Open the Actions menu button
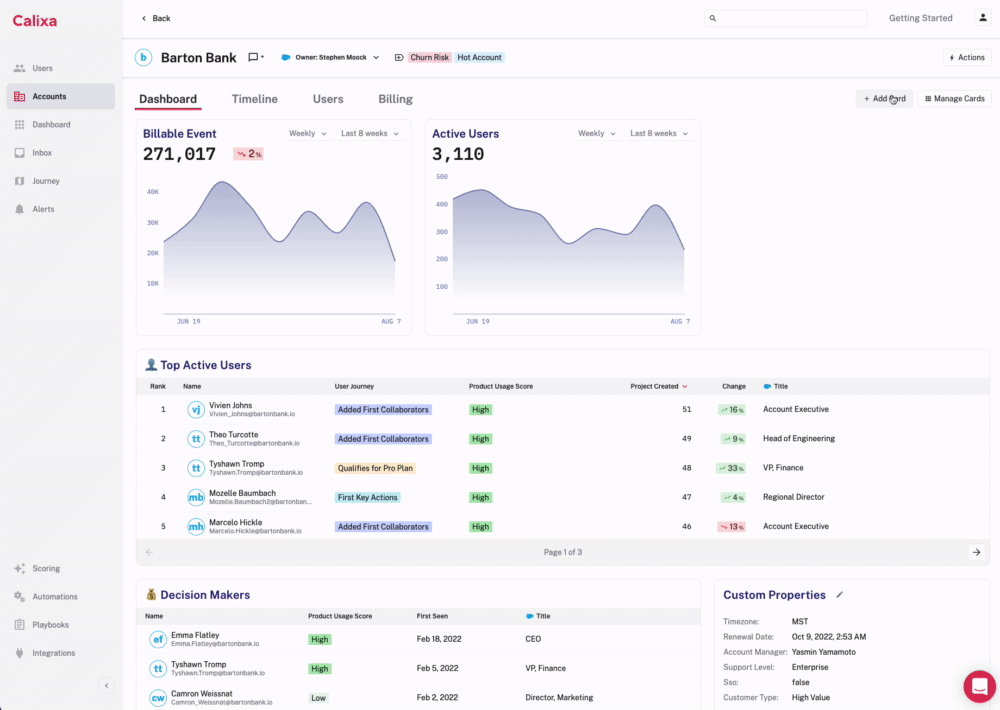The width and height of the screenshot is (1000, 710). click(x=966, y=58)
